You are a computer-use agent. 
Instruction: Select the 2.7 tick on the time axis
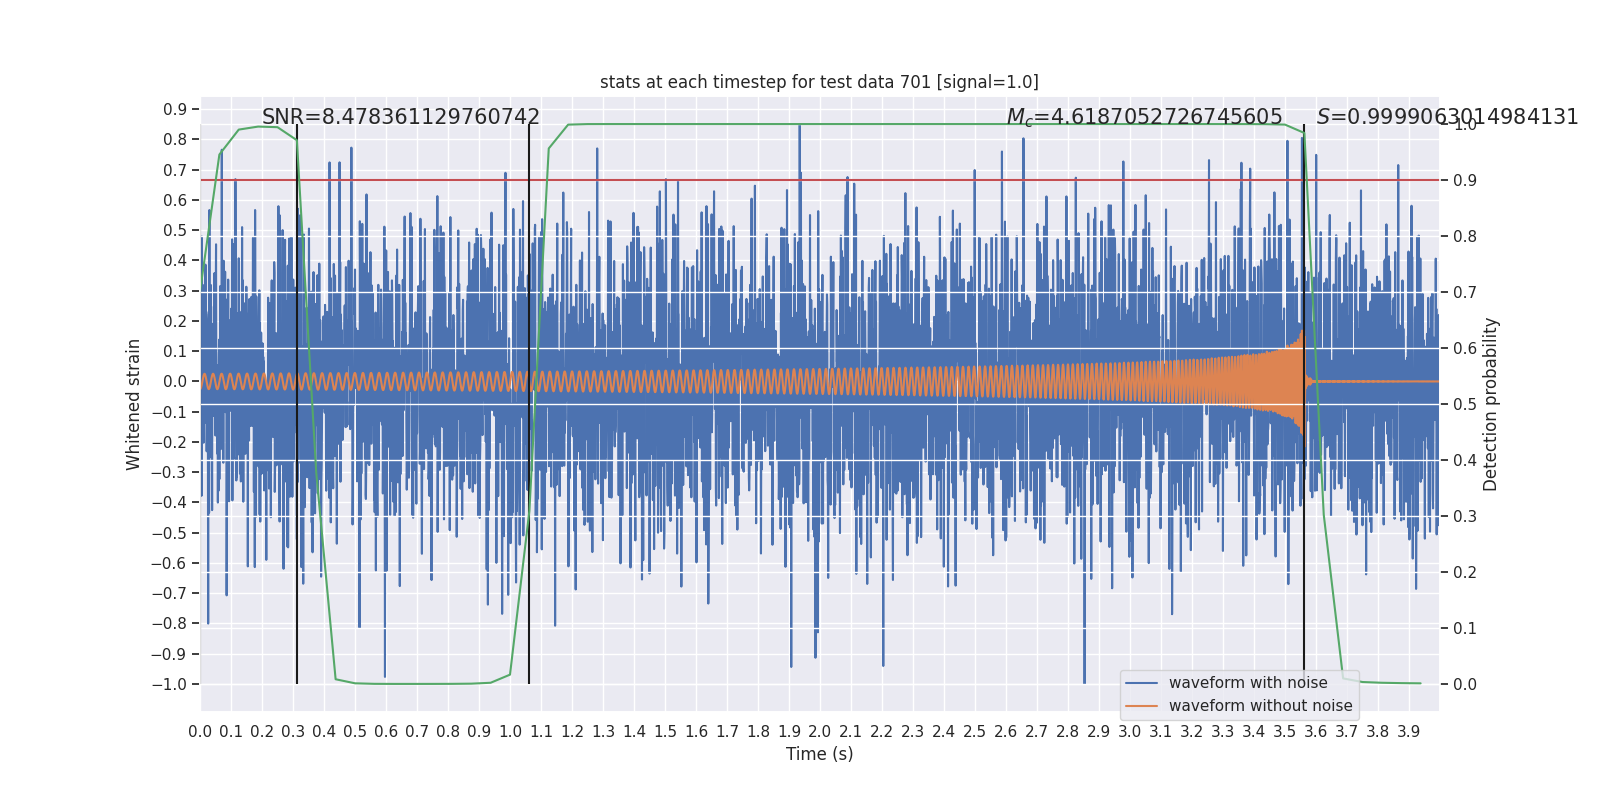(x=1037, y=732)
